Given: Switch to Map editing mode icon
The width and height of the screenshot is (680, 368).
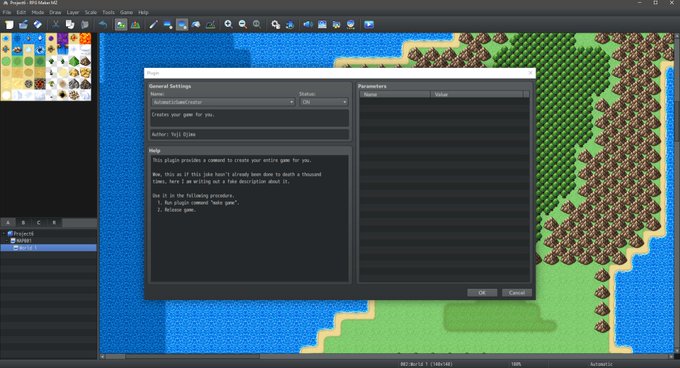Looking at the screenshot, I should 121,24.
